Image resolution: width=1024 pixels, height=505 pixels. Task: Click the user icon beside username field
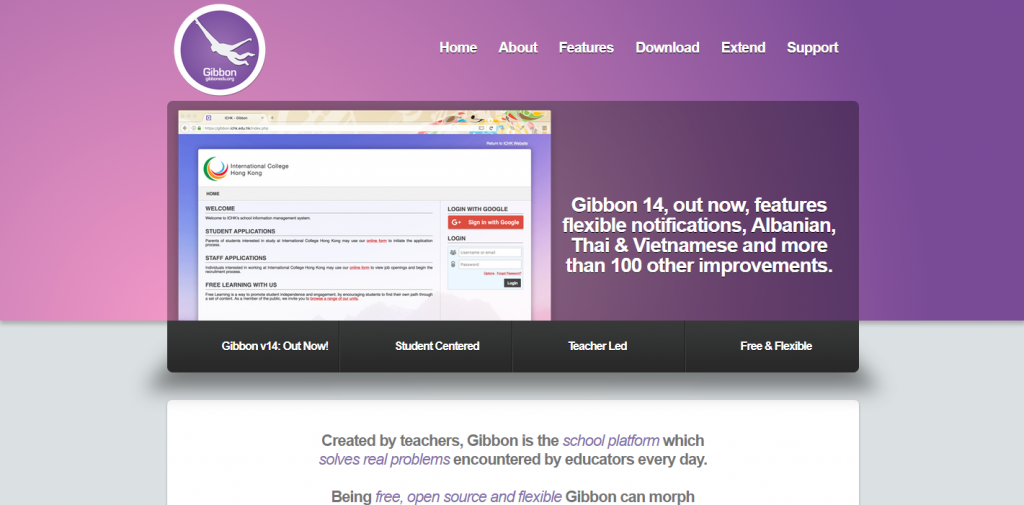[453, 252]
